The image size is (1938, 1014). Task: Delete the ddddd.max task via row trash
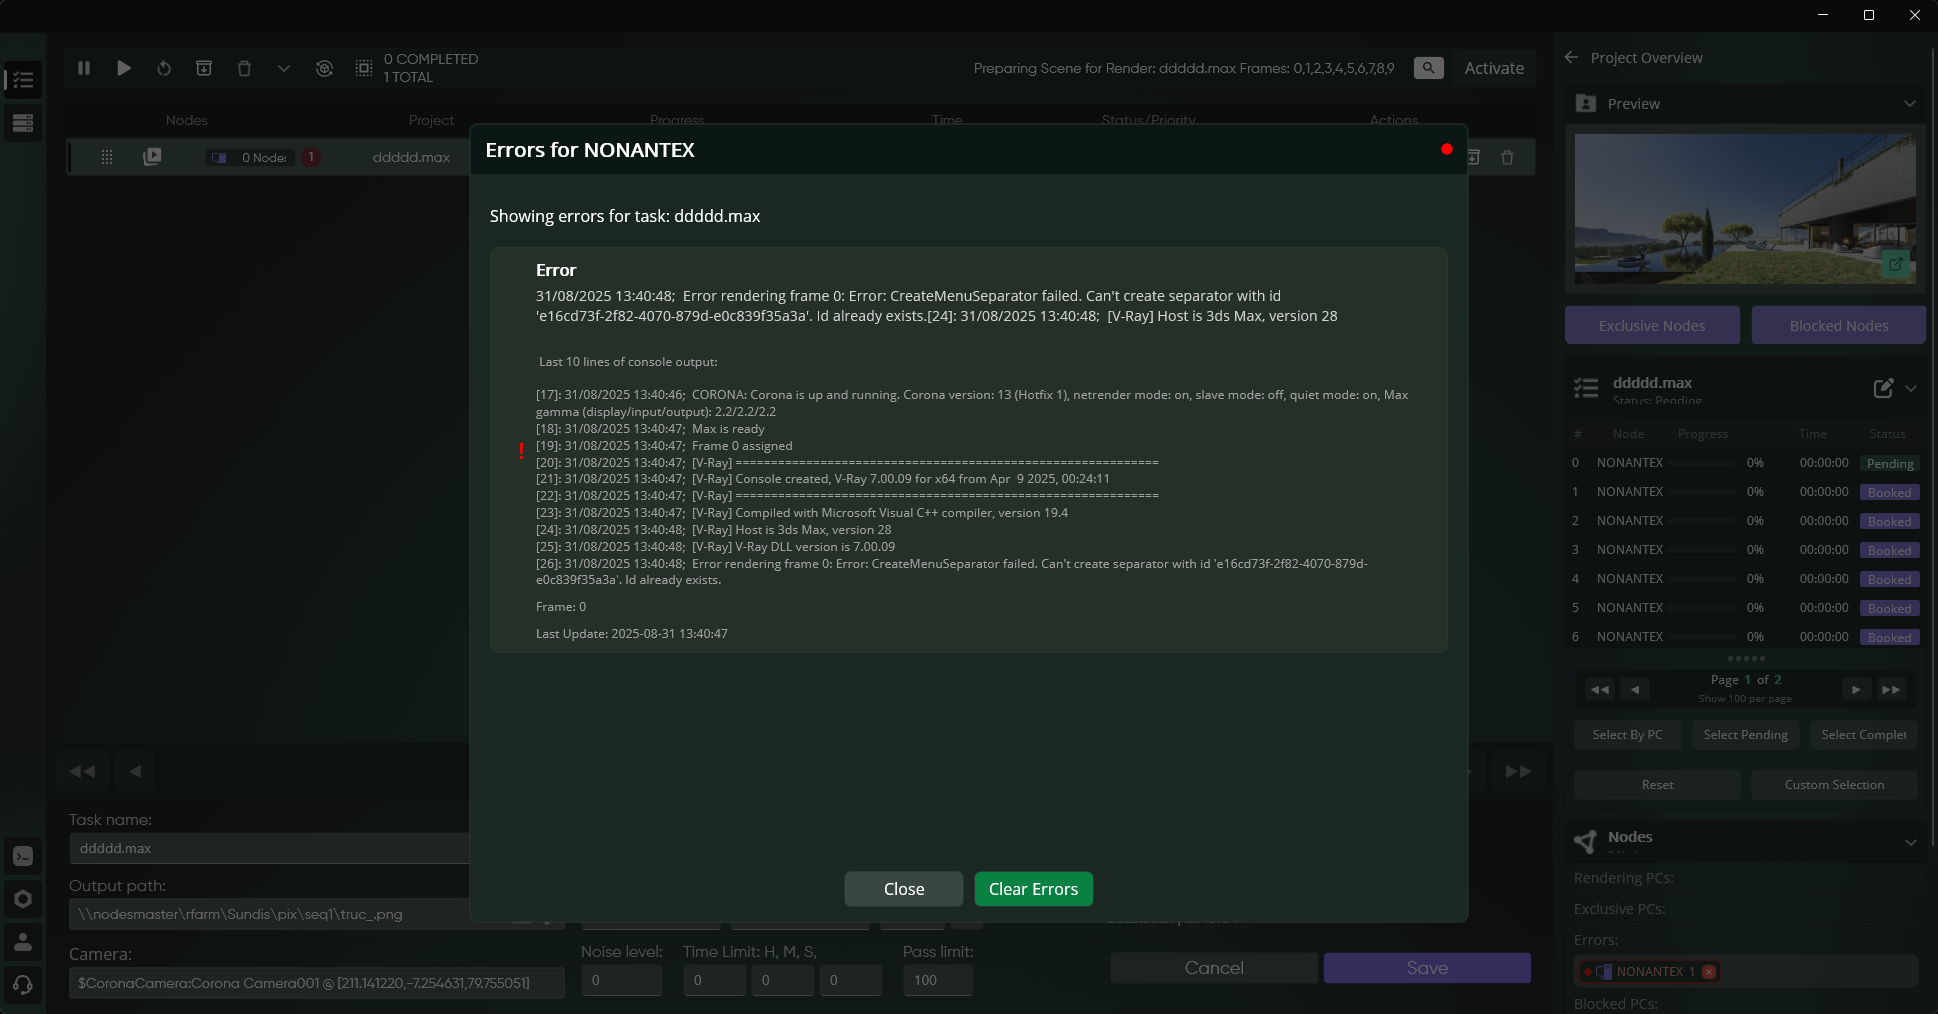pyautogui.click(x=1507, y=157)
